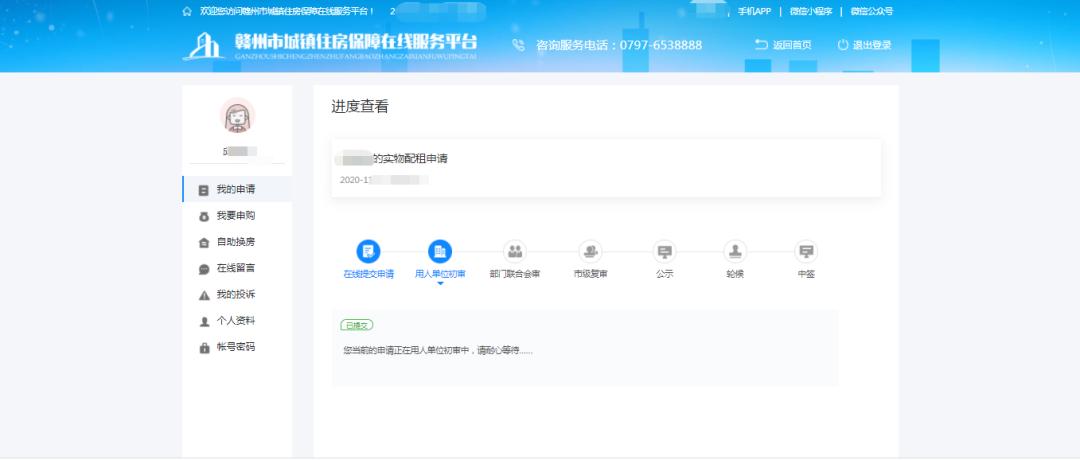Click the 公示 step label
Viewport: 1080px width, 460px height.
pos(665,274)
